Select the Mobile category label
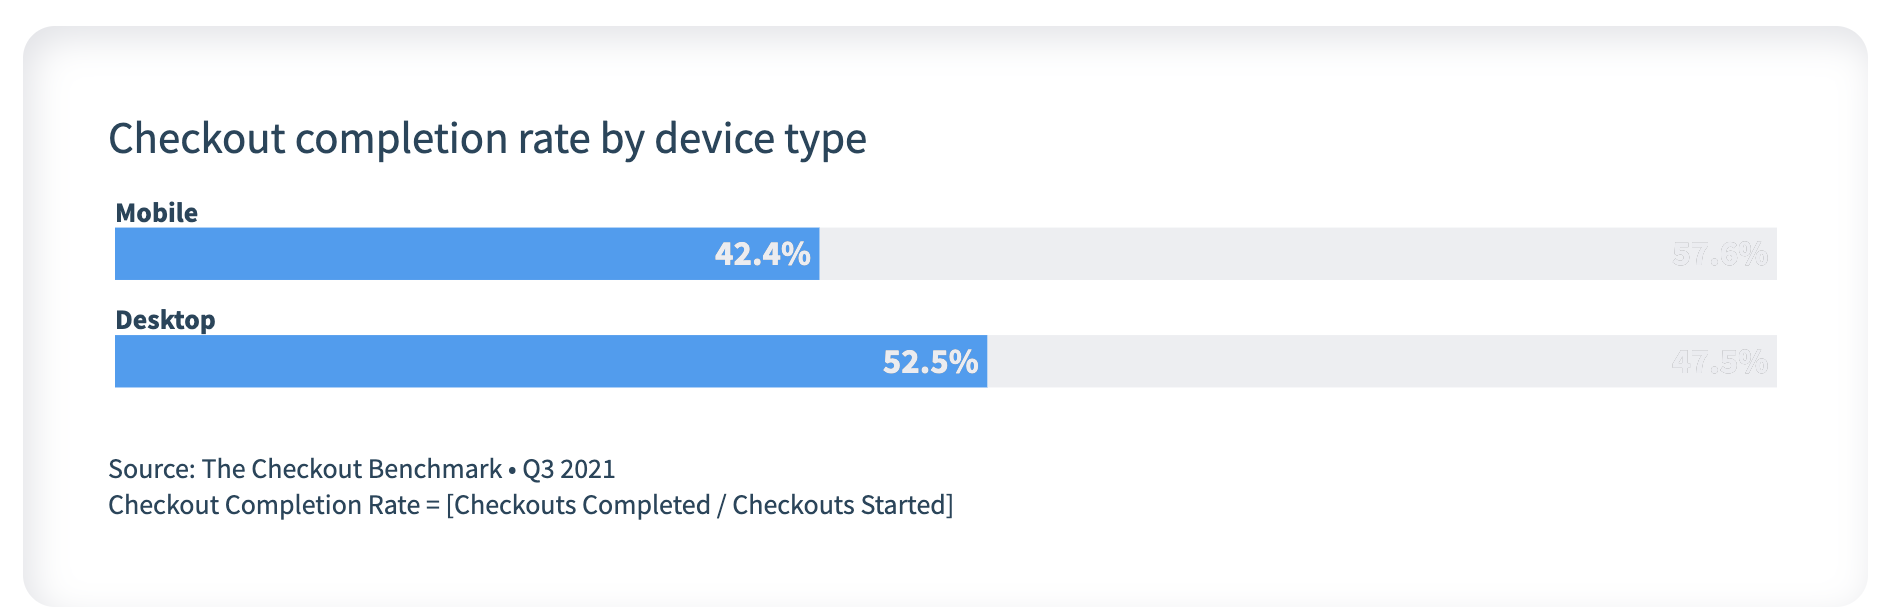The height and width of the screenshot is (608, 1884). pos(156,213)
